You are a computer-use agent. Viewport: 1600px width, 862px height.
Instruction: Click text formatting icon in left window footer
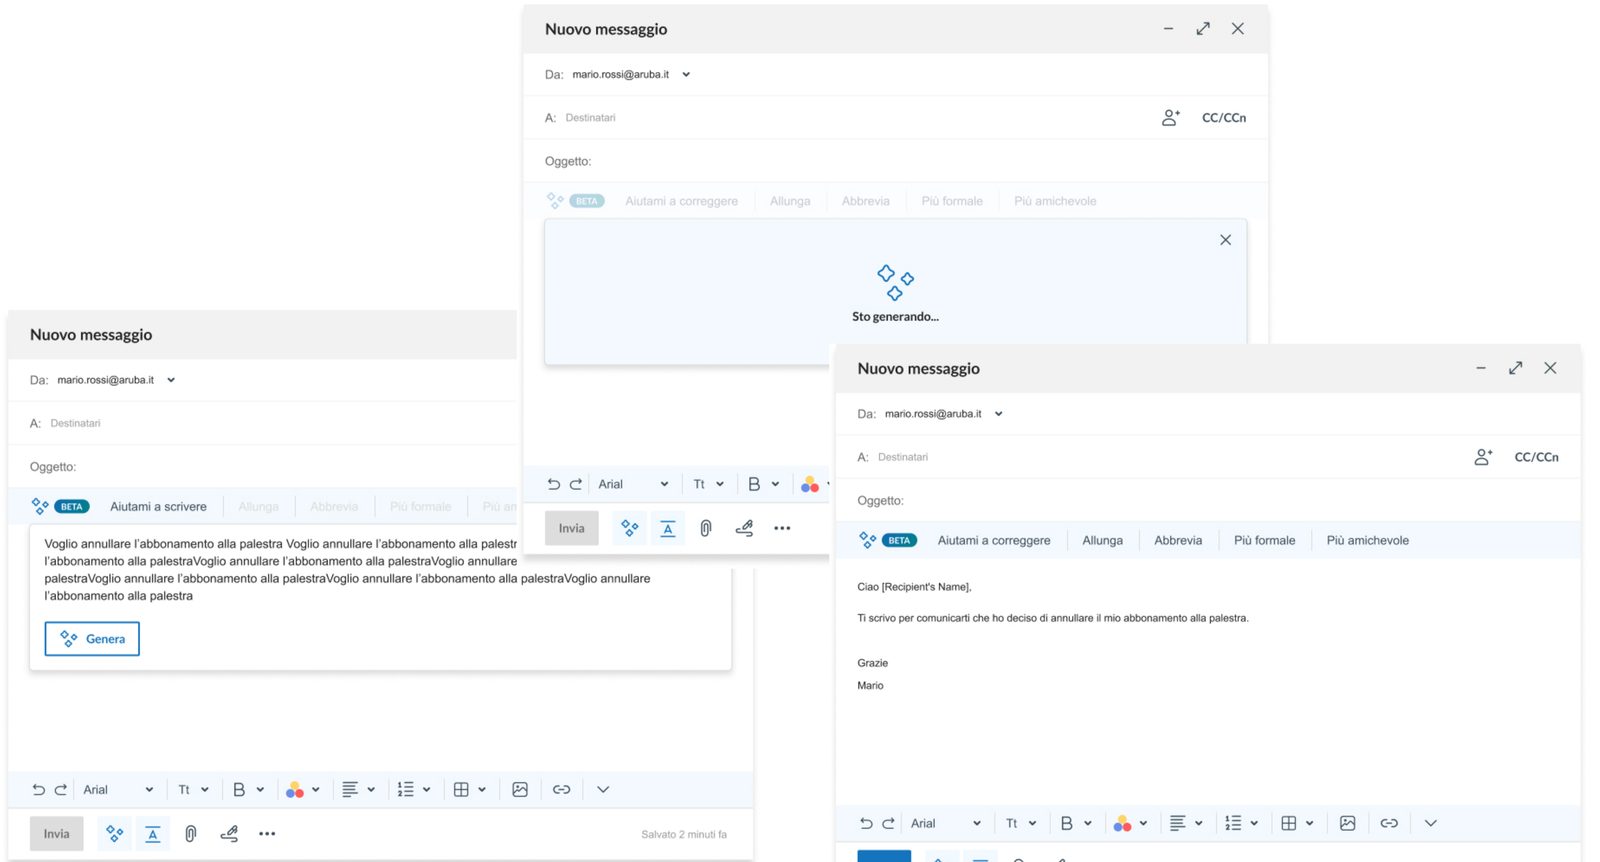(153, 834)
